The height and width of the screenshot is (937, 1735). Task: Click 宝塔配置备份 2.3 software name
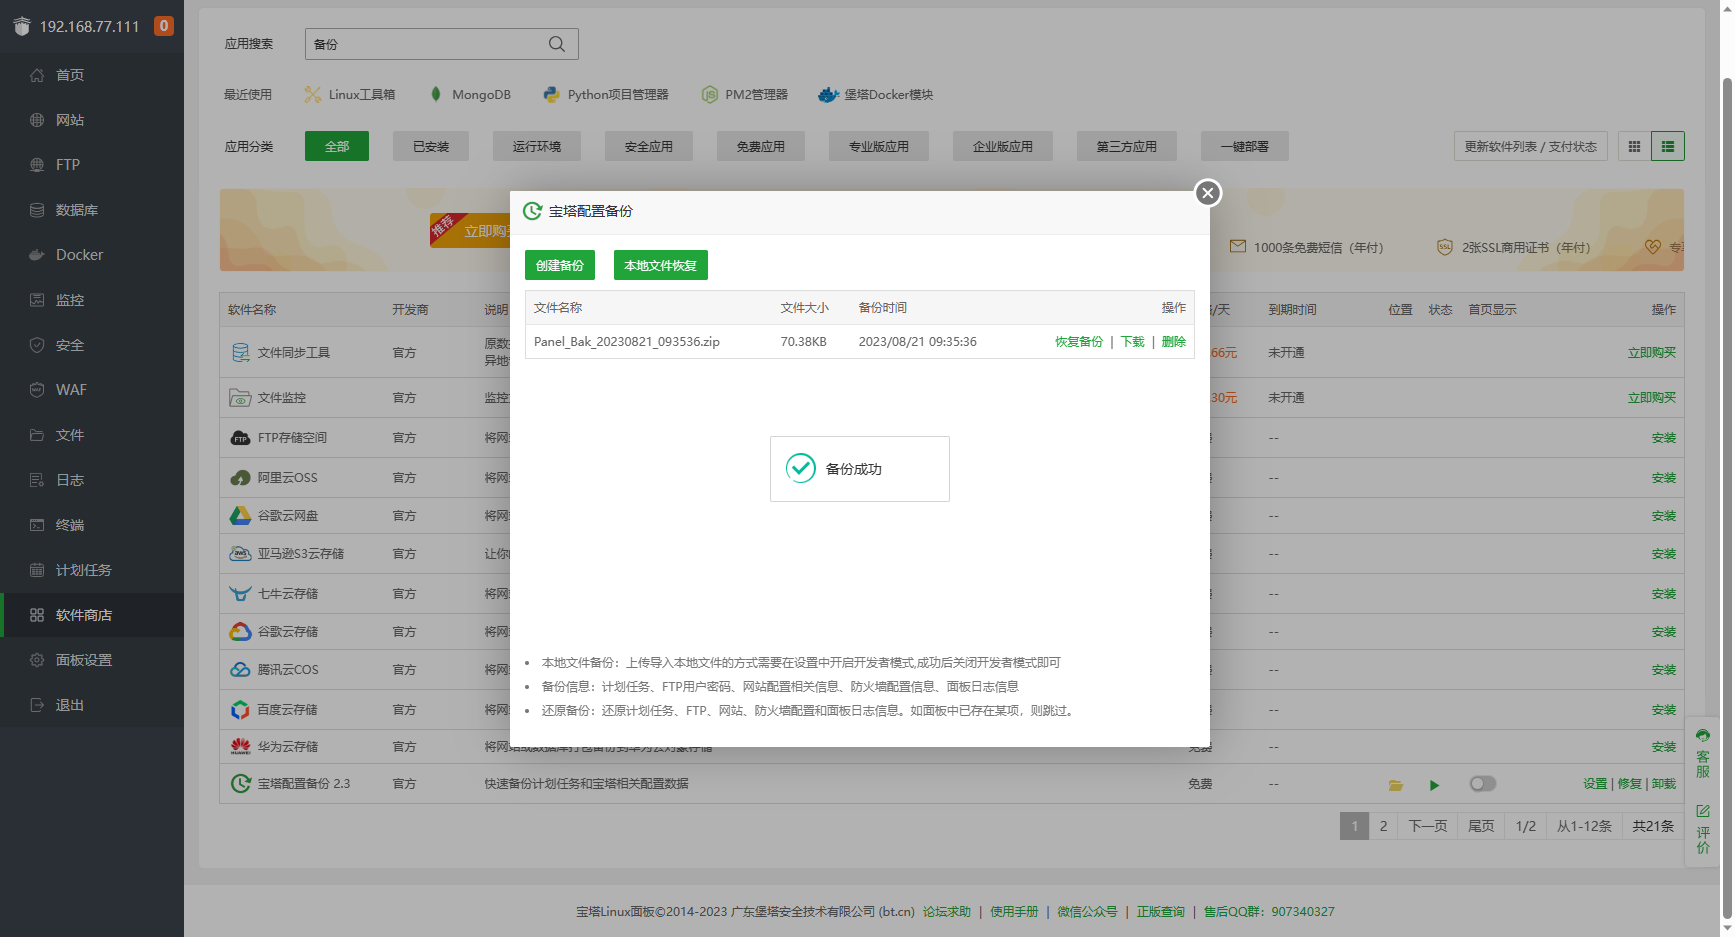(x=304, y=784)
